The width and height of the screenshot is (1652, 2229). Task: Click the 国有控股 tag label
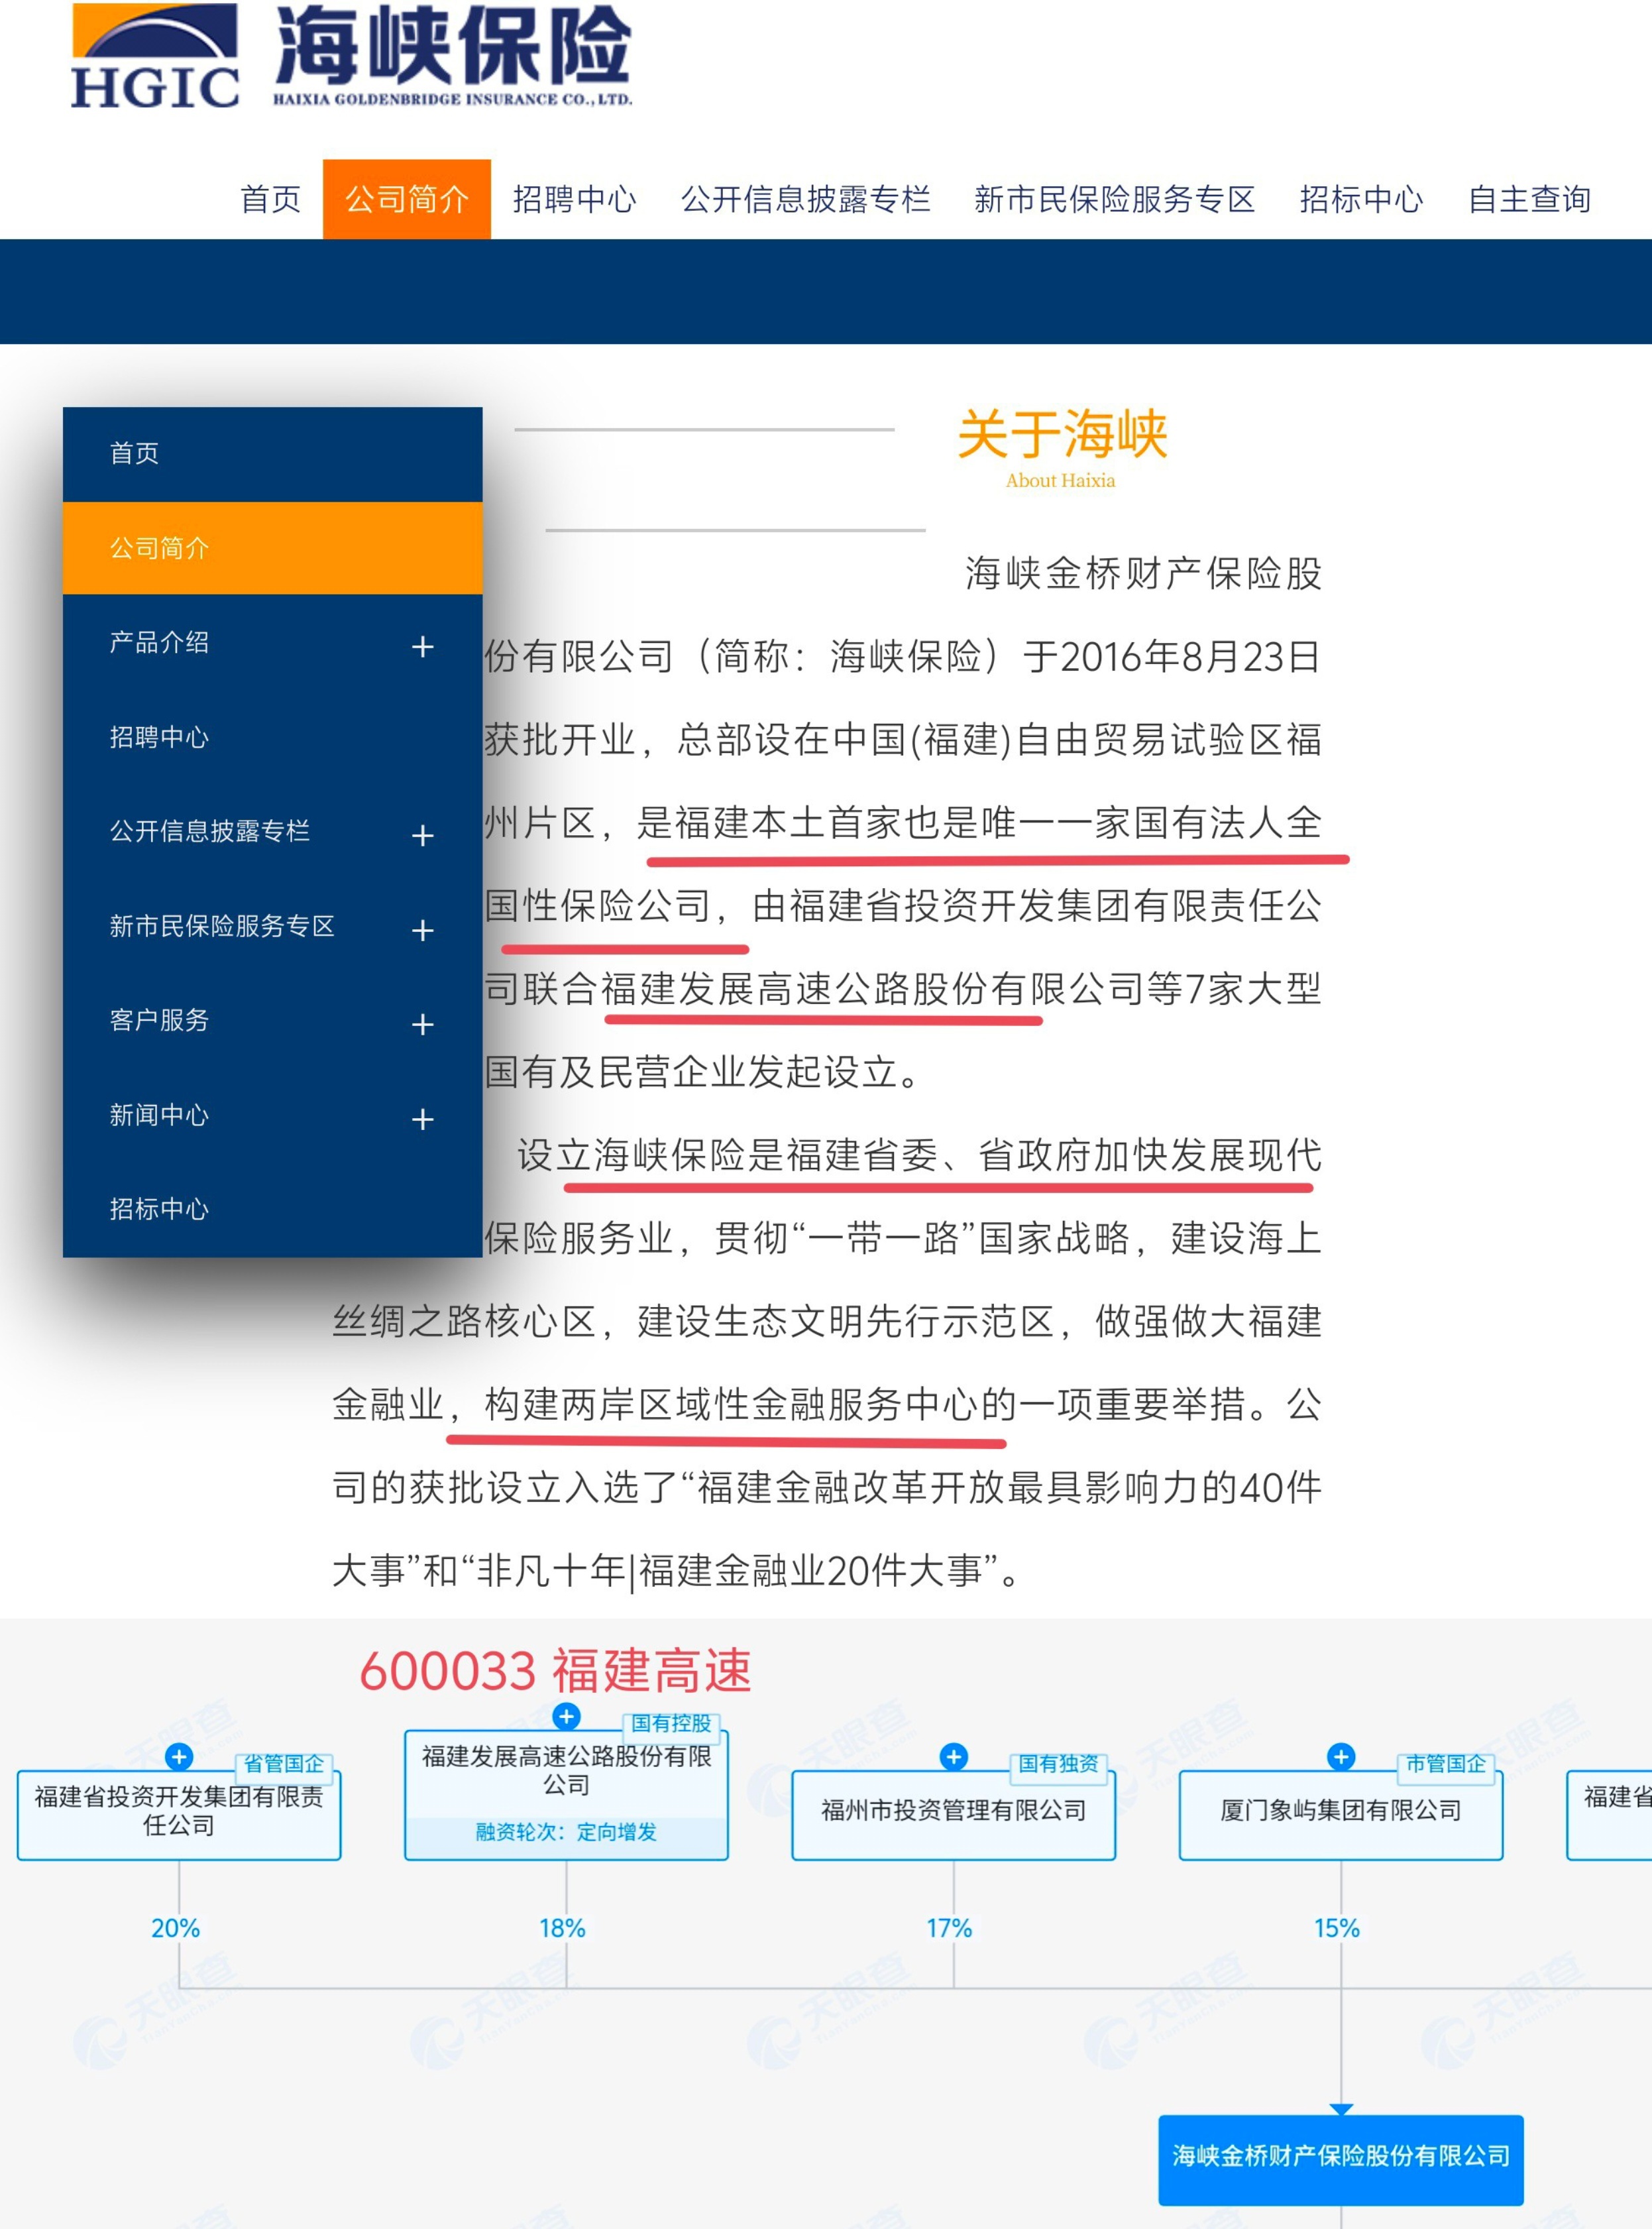(671, 1723)
